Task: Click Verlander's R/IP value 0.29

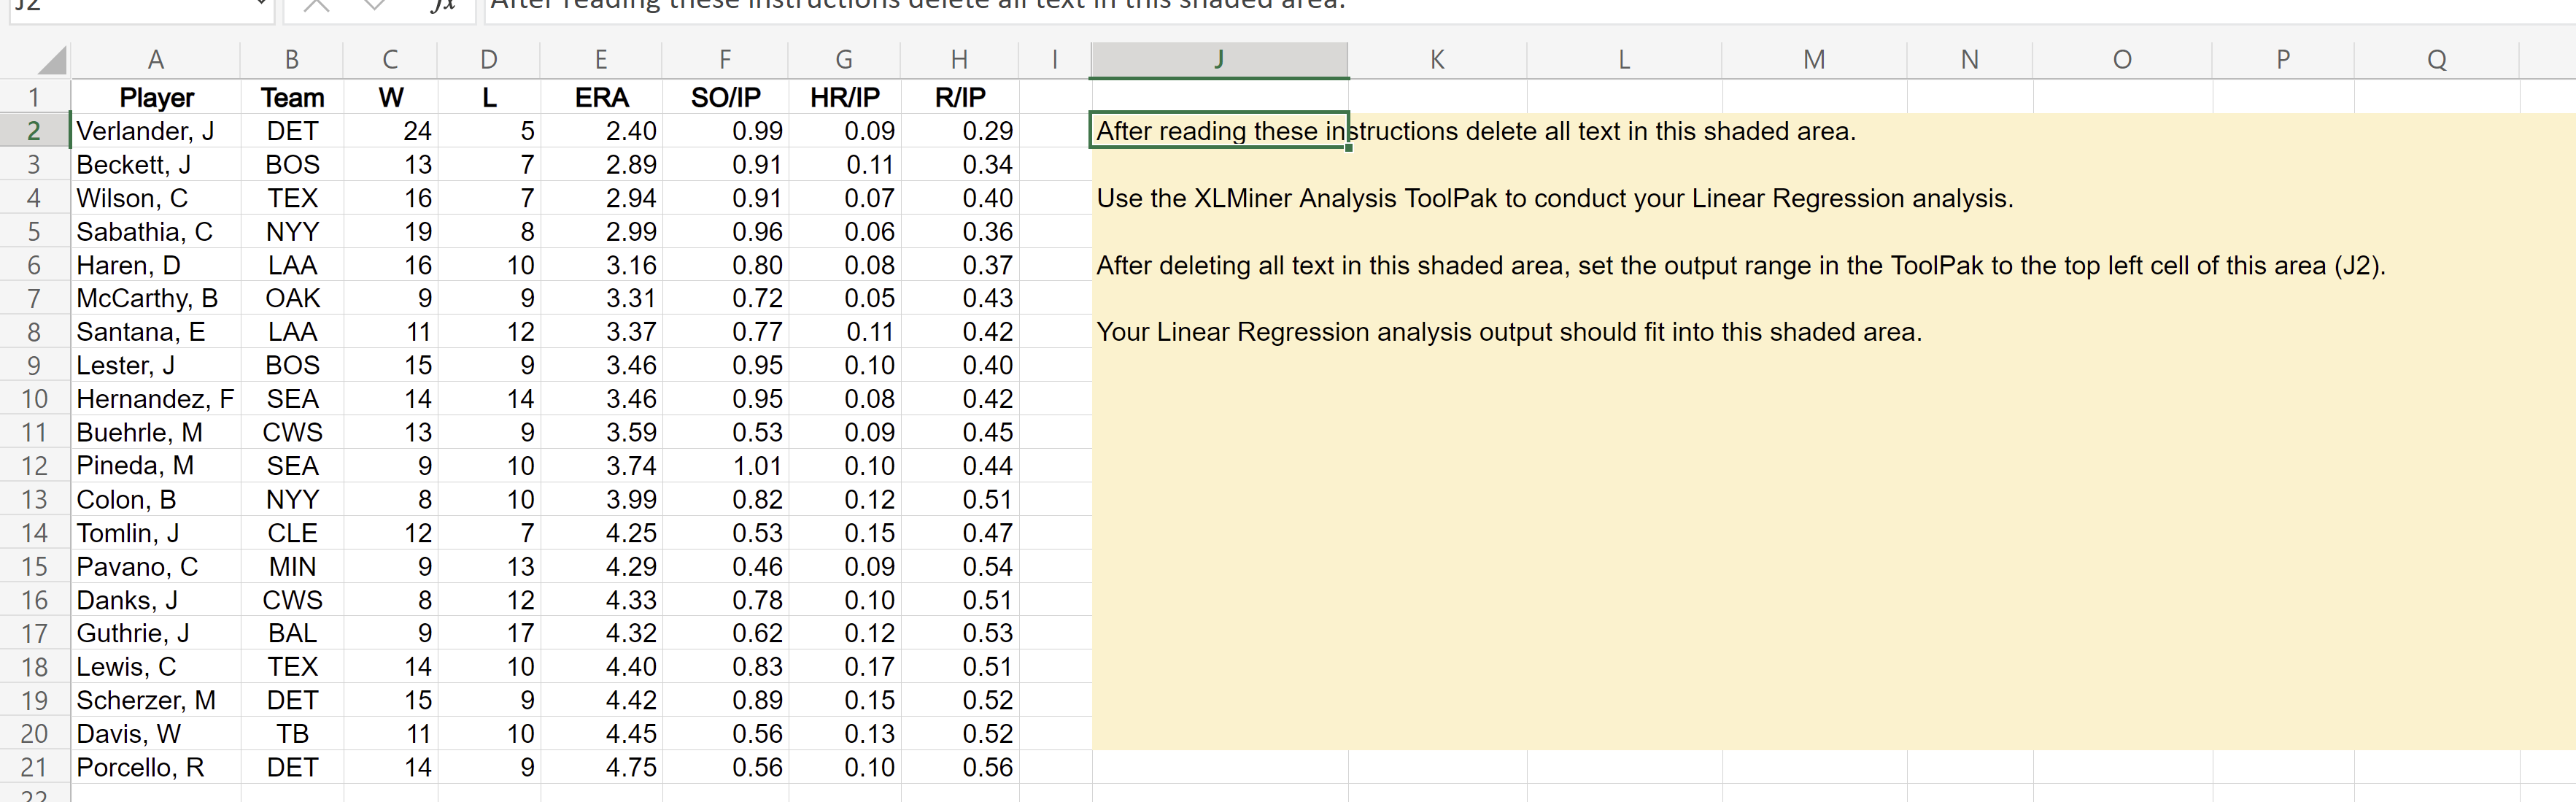Action: (960, 131)
